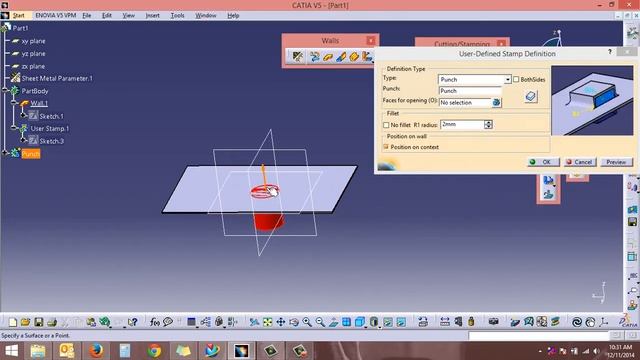Image resolution: width=640 pixels, height=360 pixels.
Task: Click the multi-view four-pane icon
Action: [347, 322]
